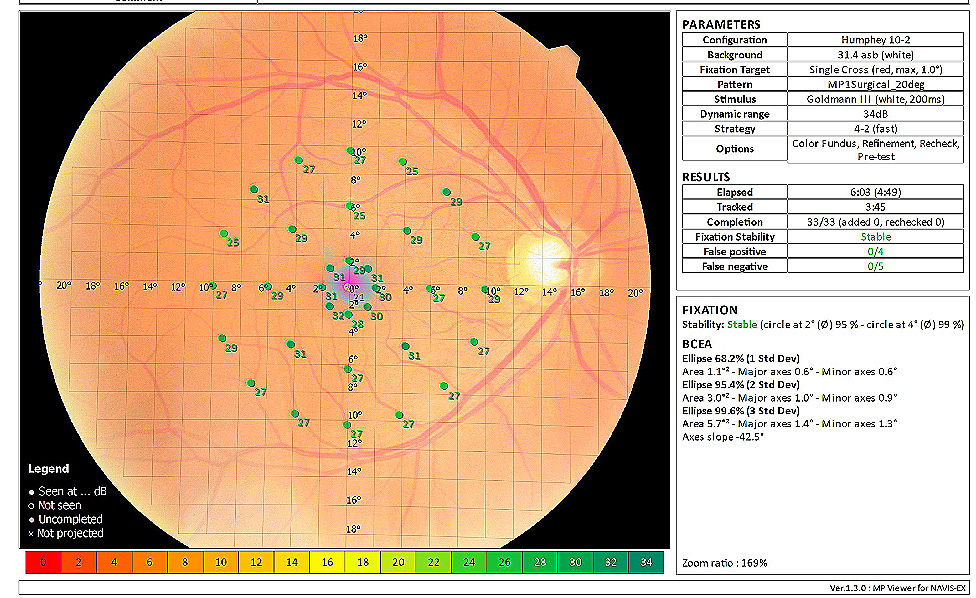Select the 'Seen at ... dB' legend entry
Screen dimensions: 976x598
(67, 491)
